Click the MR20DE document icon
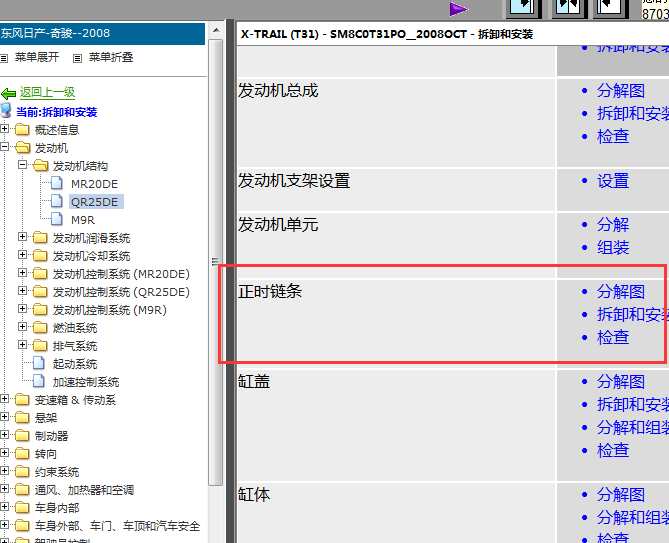This screenshot has height=543, width=669. (57, 183)
